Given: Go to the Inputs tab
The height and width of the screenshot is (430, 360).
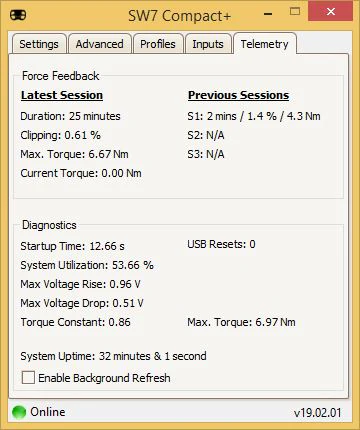Looking at the screenshot, I should [x=208, y=44].
